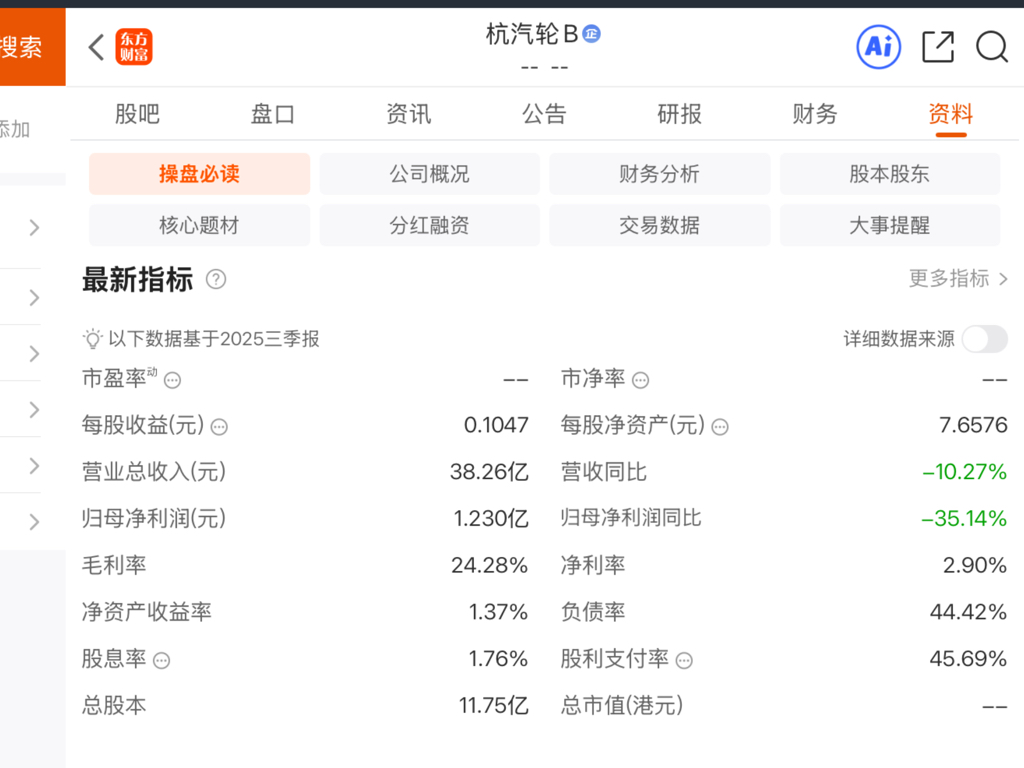1024x768 pixels.
Task: Tap the info icon beside 股利支付率
Action: coord(684,660)
